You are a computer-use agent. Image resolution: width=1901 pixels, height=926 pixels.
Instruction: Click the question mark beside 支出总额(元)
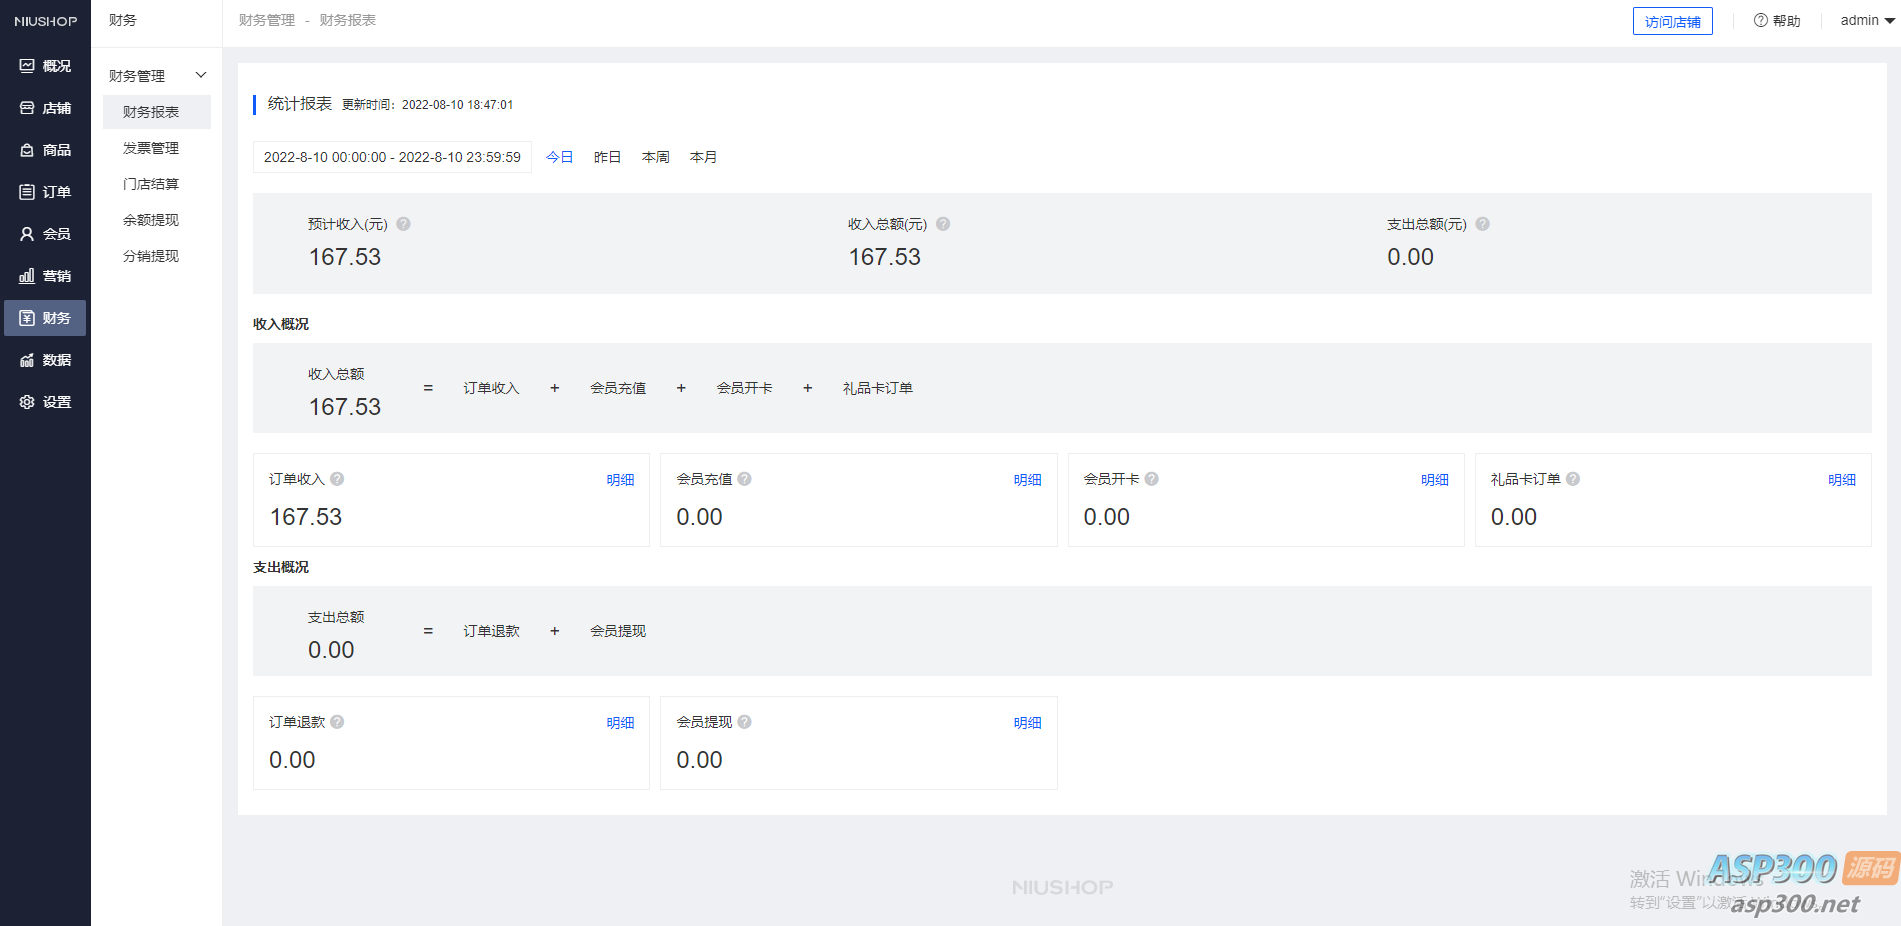(x=1482, y=224)
